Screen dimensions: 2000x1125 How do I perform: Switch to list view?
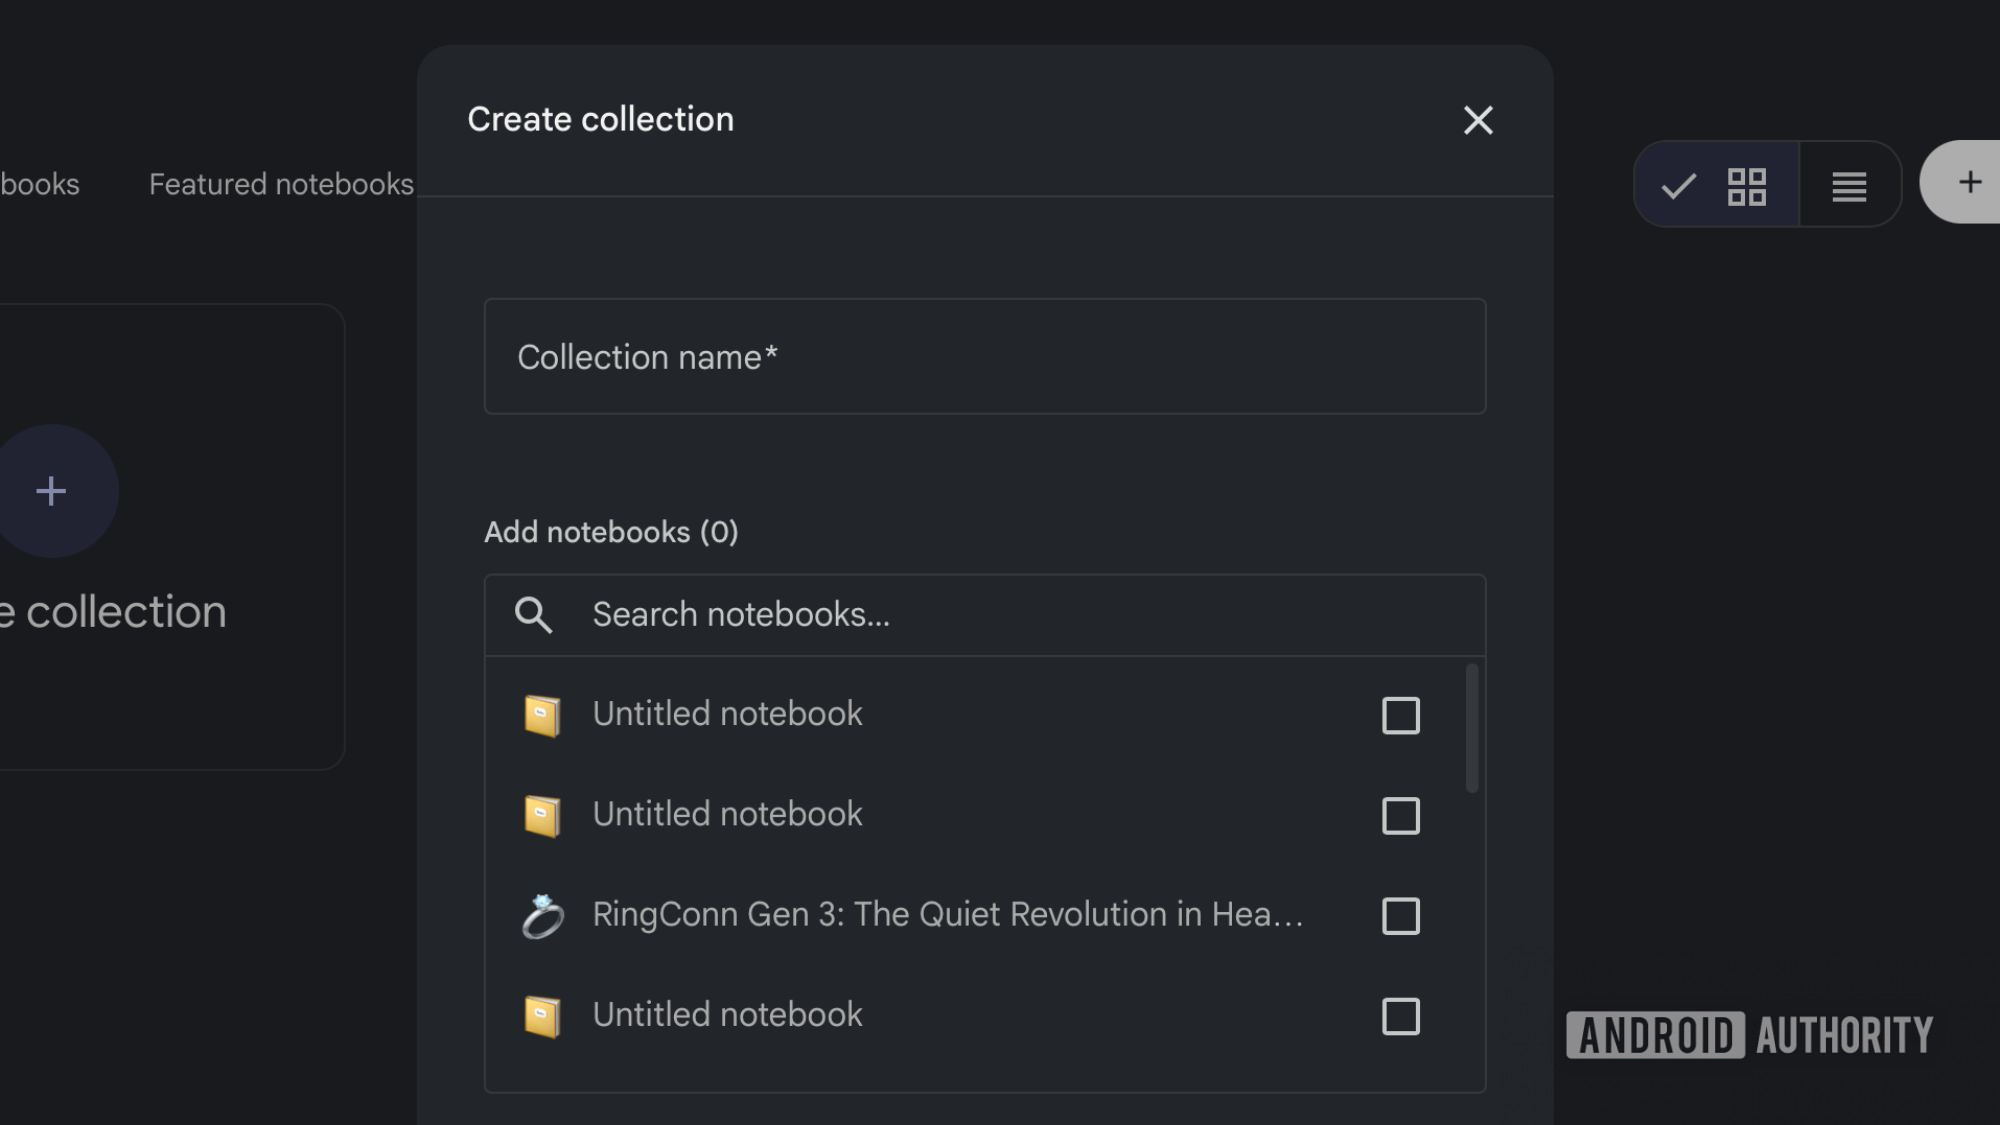pos(1849,185)
